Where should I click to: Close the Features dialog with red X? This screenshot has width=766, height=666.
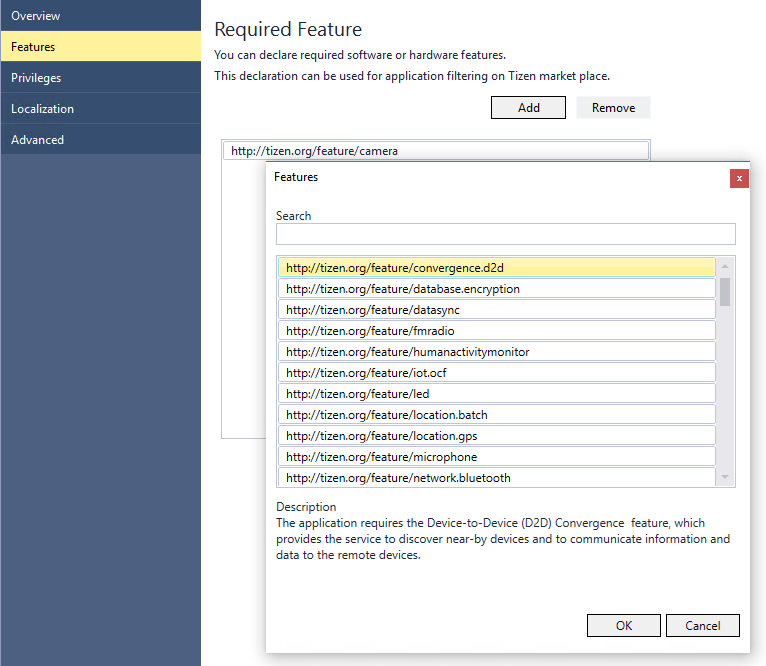[739, 178]
